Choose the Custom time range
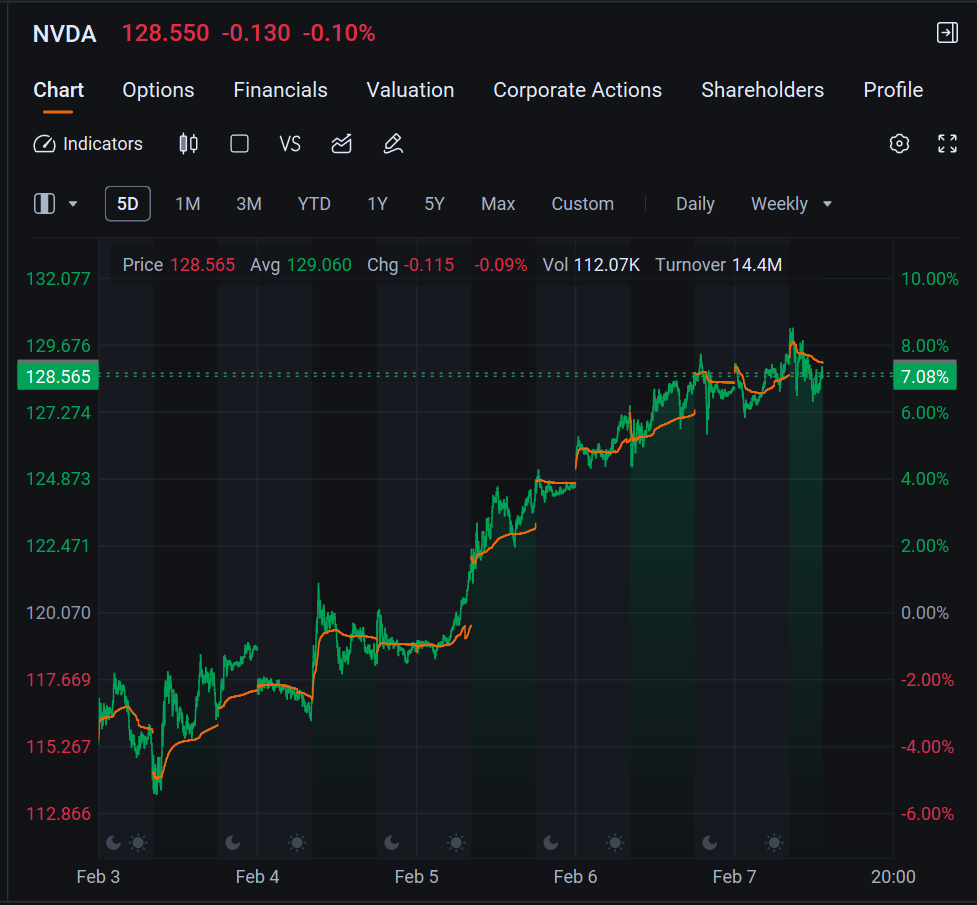This screenshot has height=905, width=977. point(583,204)
